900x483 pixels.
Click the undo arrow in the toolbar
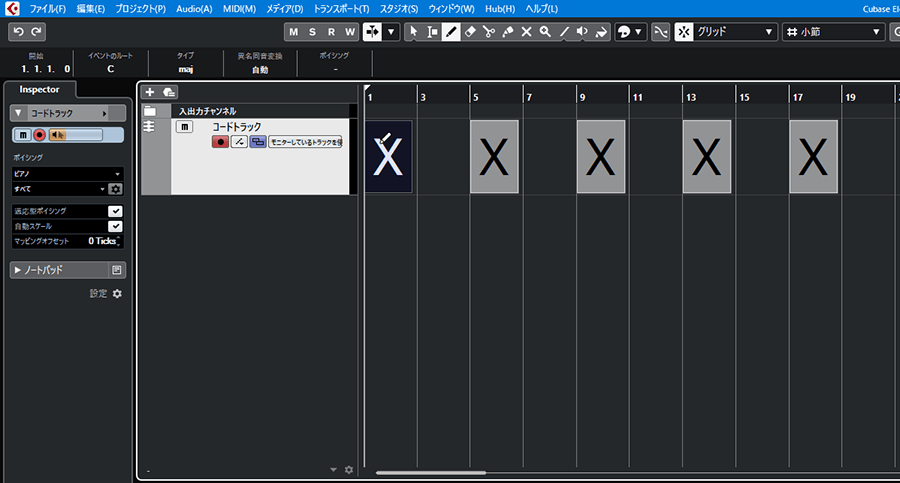[18, 32]
